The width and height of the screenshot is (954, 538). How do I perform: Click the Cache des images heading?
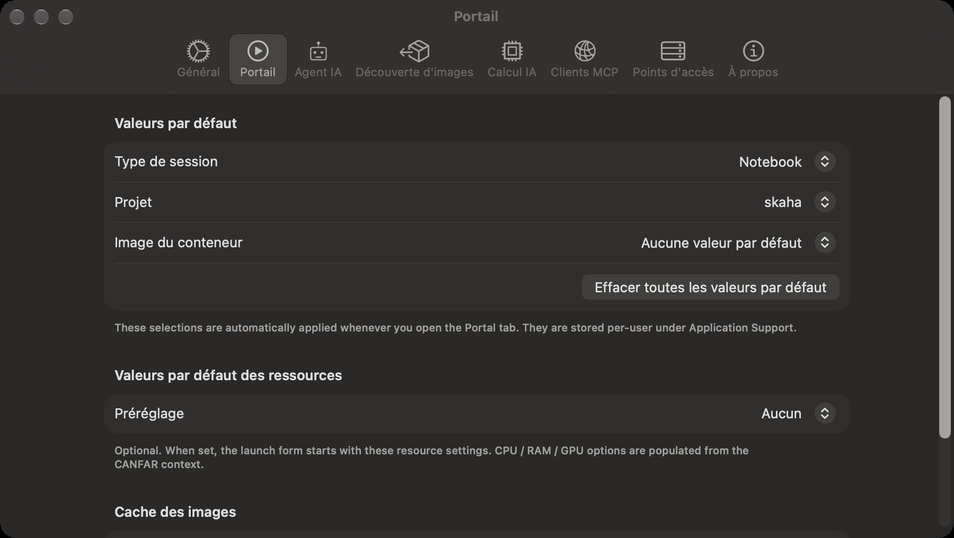pos(175,512)
